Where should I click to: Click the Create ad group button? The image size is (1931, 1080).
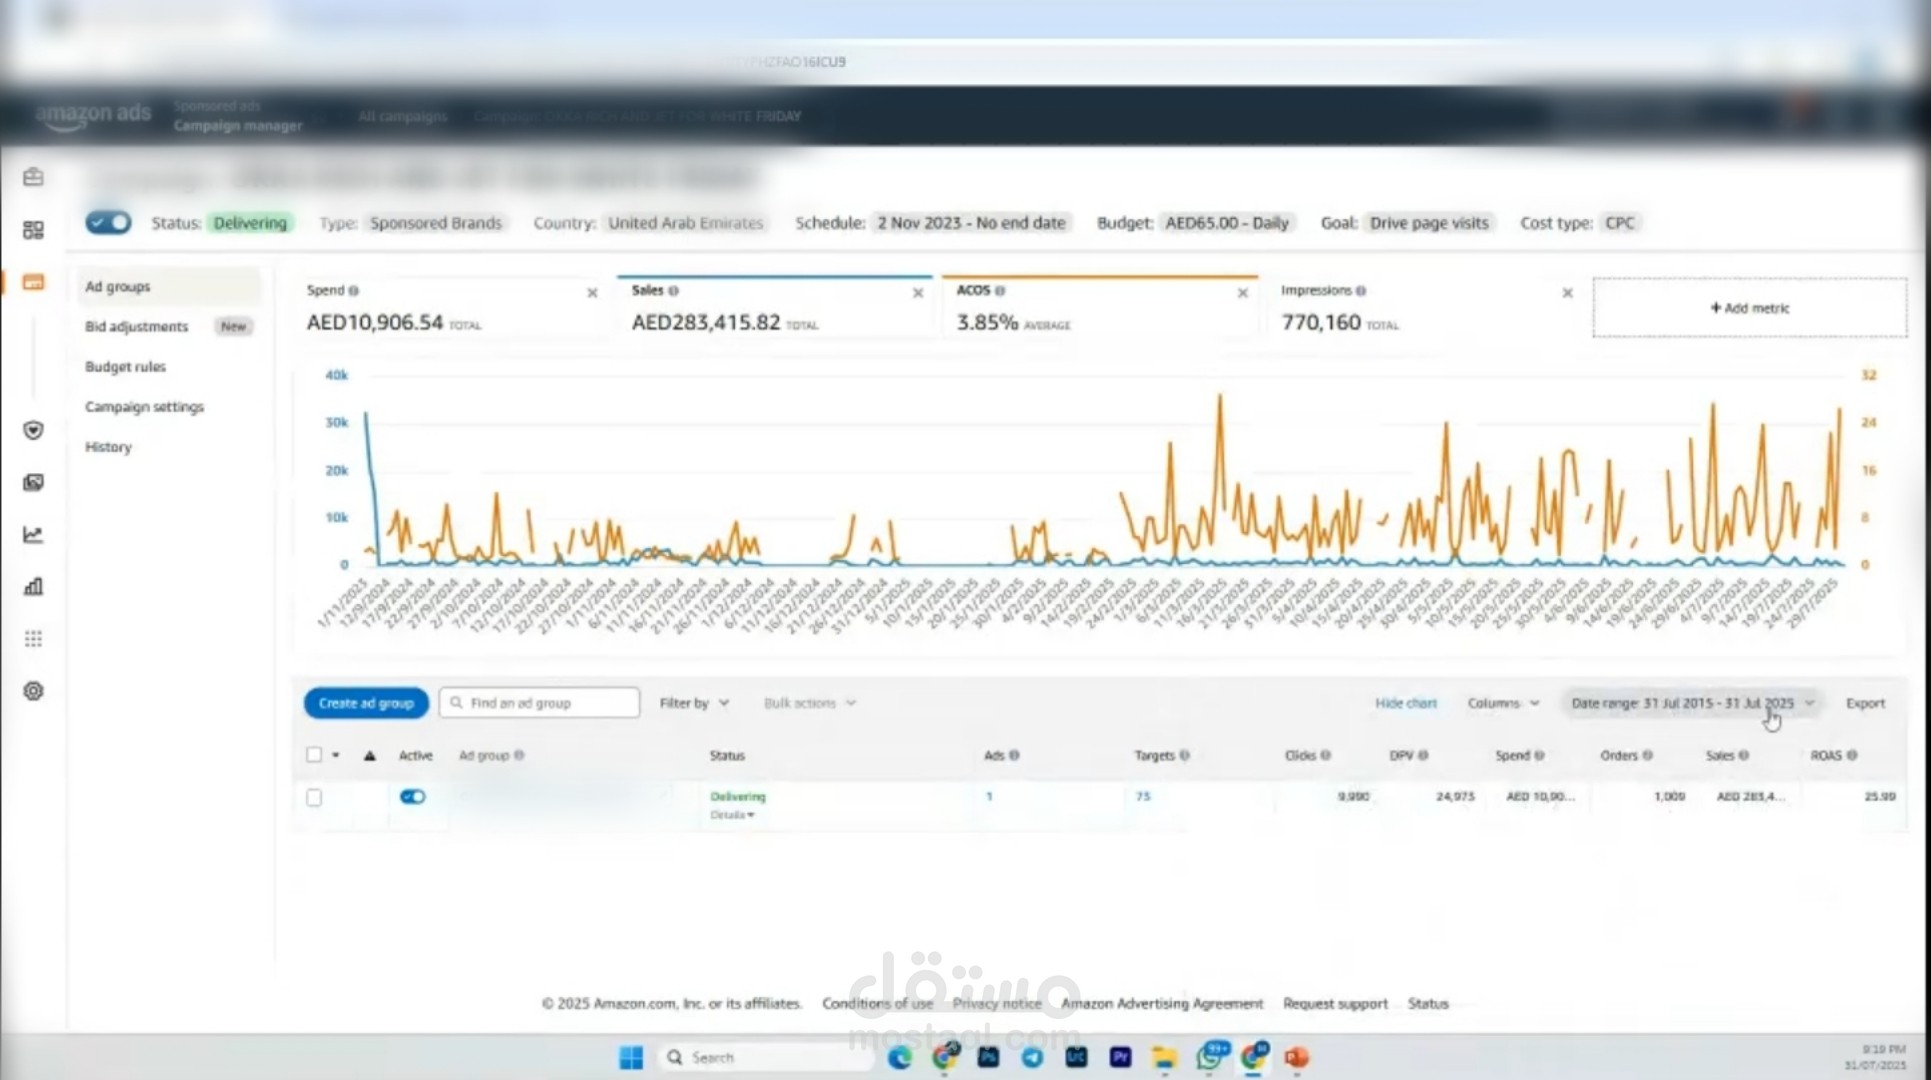coord(366,703)
